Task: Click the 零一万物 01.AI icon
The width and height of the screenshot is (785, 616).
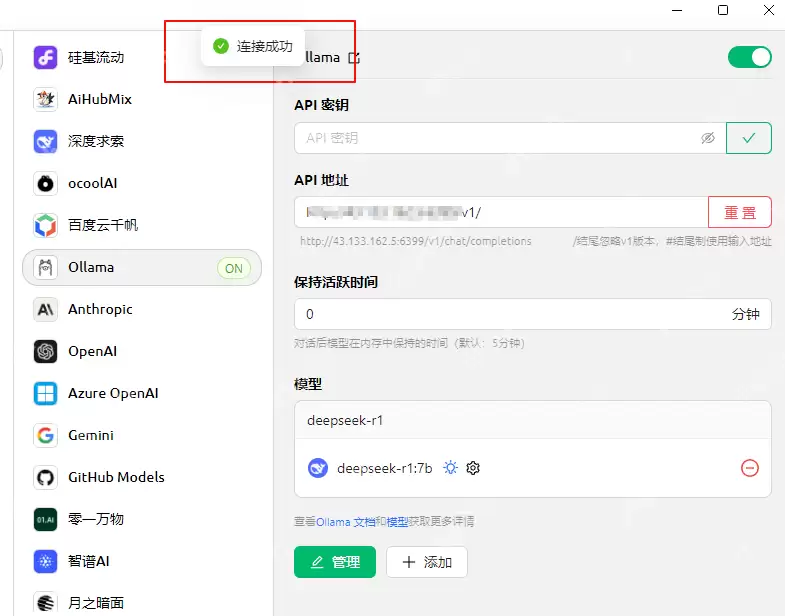Action: coord(45,519)
